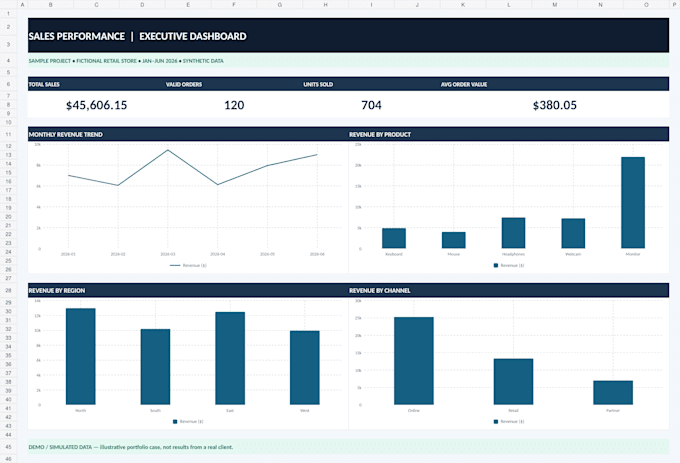The image size is (680, 463).
Task: Click the 2026-06 endpoint of the revenue line
Action: [x=317, y=154]
